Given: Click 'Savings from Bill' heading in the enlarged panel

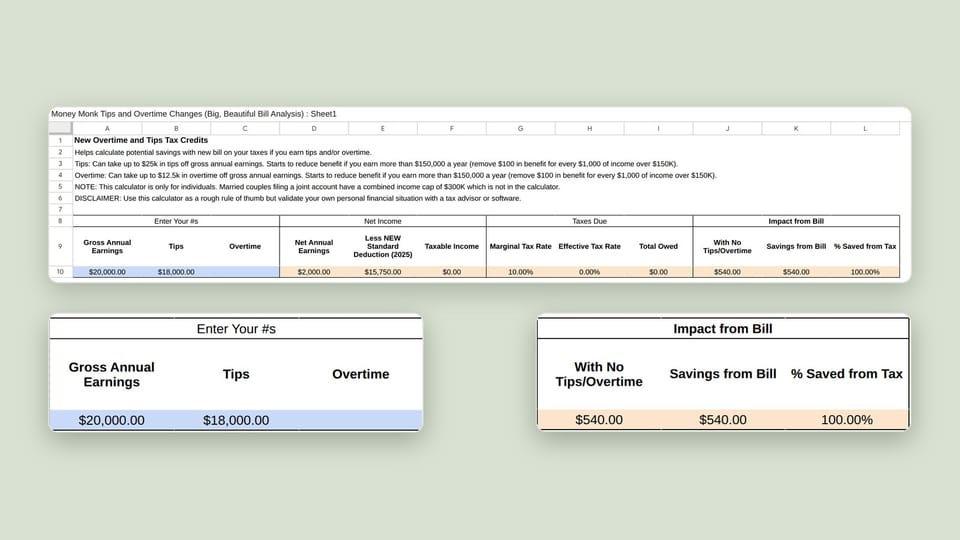Looking at the screenshot, I should (x=723, y=374).
